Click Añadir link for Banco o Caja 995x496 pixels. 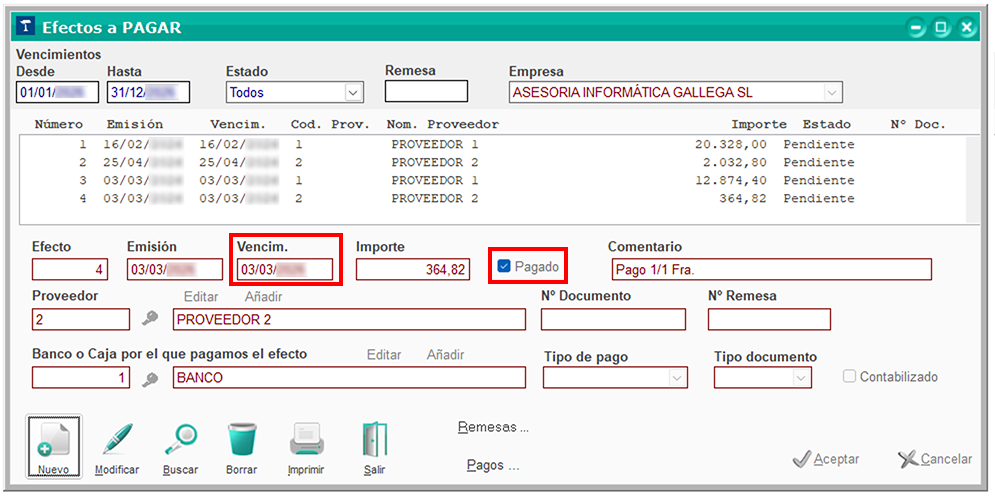(445, 355)
